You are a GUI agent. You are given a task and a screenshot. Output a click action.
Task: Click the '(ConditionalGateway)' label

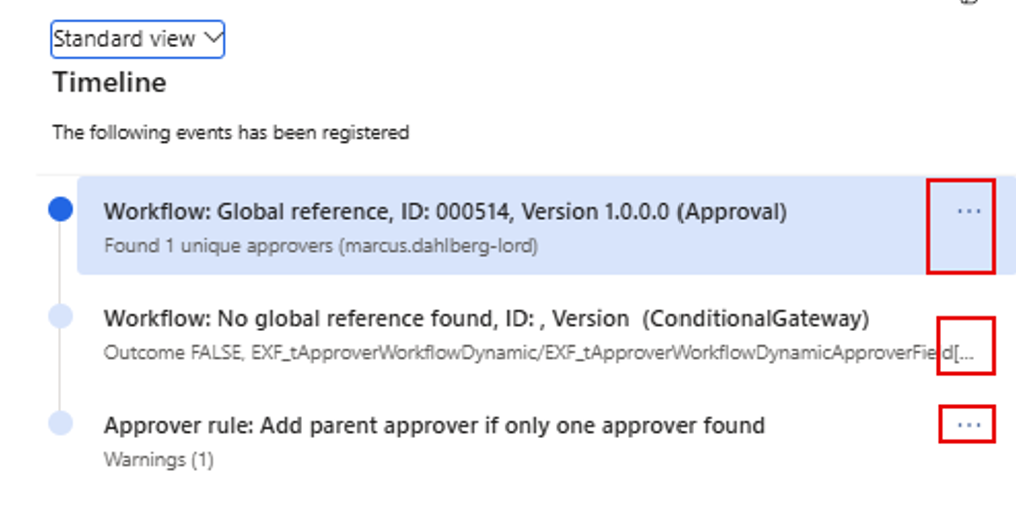point(755,319)
